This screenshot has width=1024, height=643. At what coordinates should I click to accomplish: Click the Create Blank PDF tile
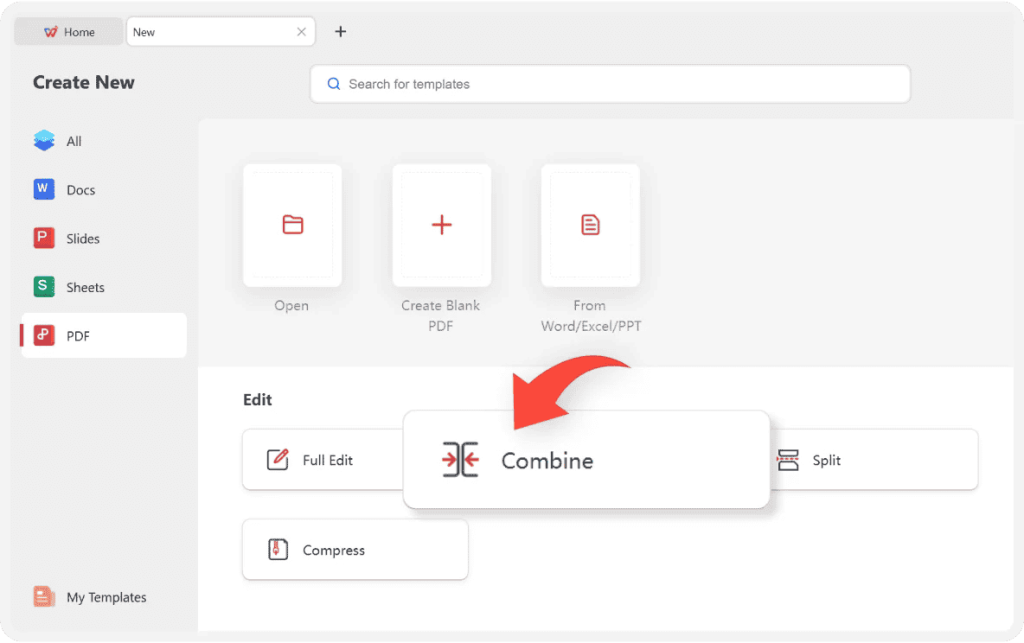pos(441,225)
